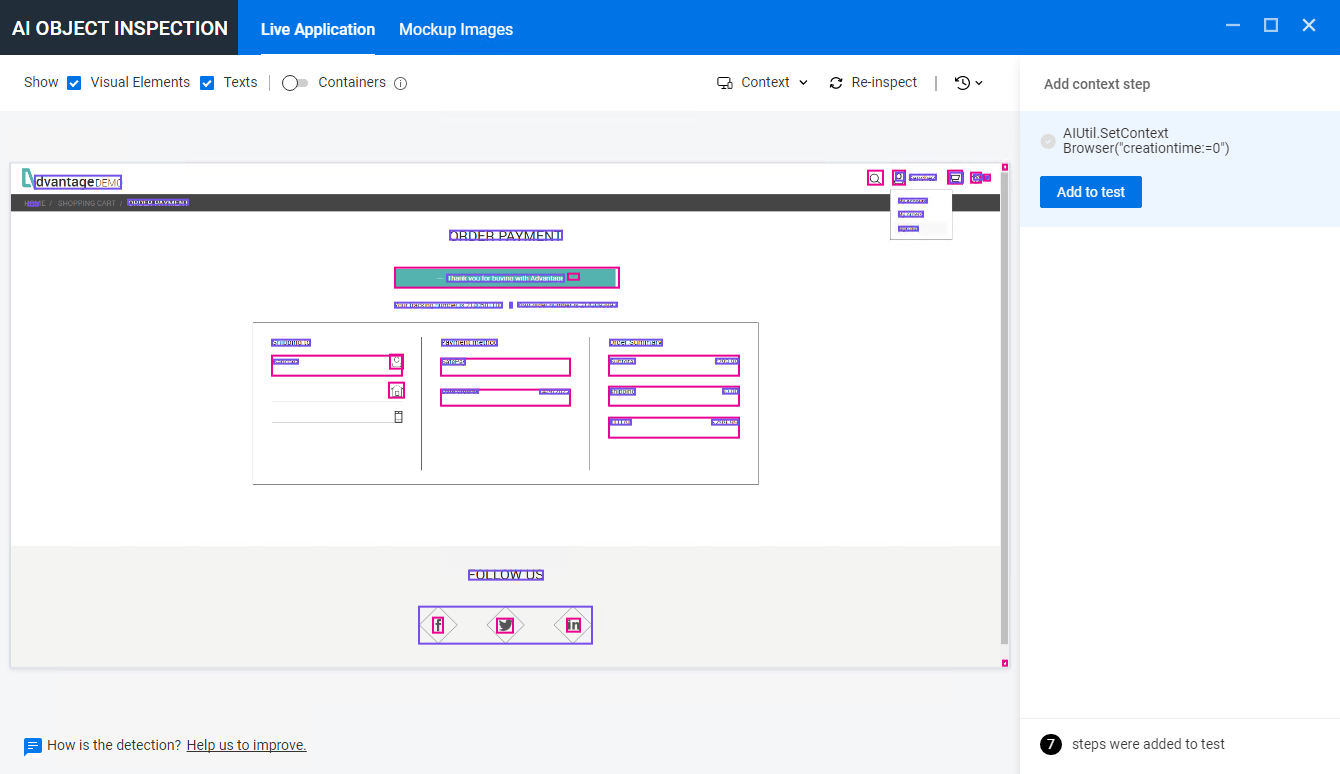Click the vertical scrollbar beside the web page view
1340x774 pixels.
point(1003,400)
